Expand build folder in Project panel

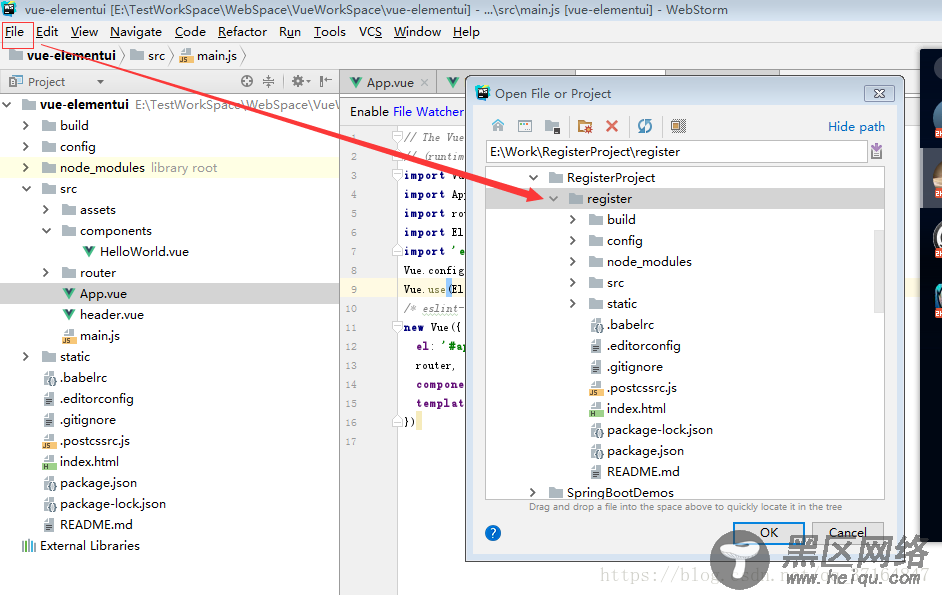25,126
